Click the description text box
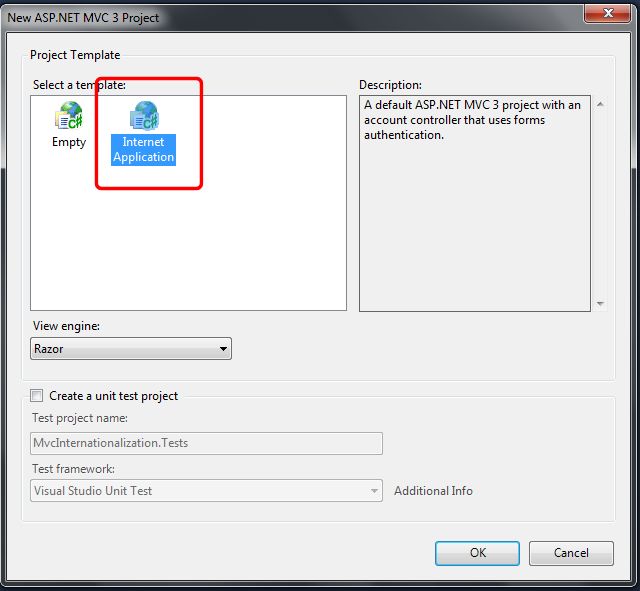This screenshot has height=591, width=640. [475, 203]
